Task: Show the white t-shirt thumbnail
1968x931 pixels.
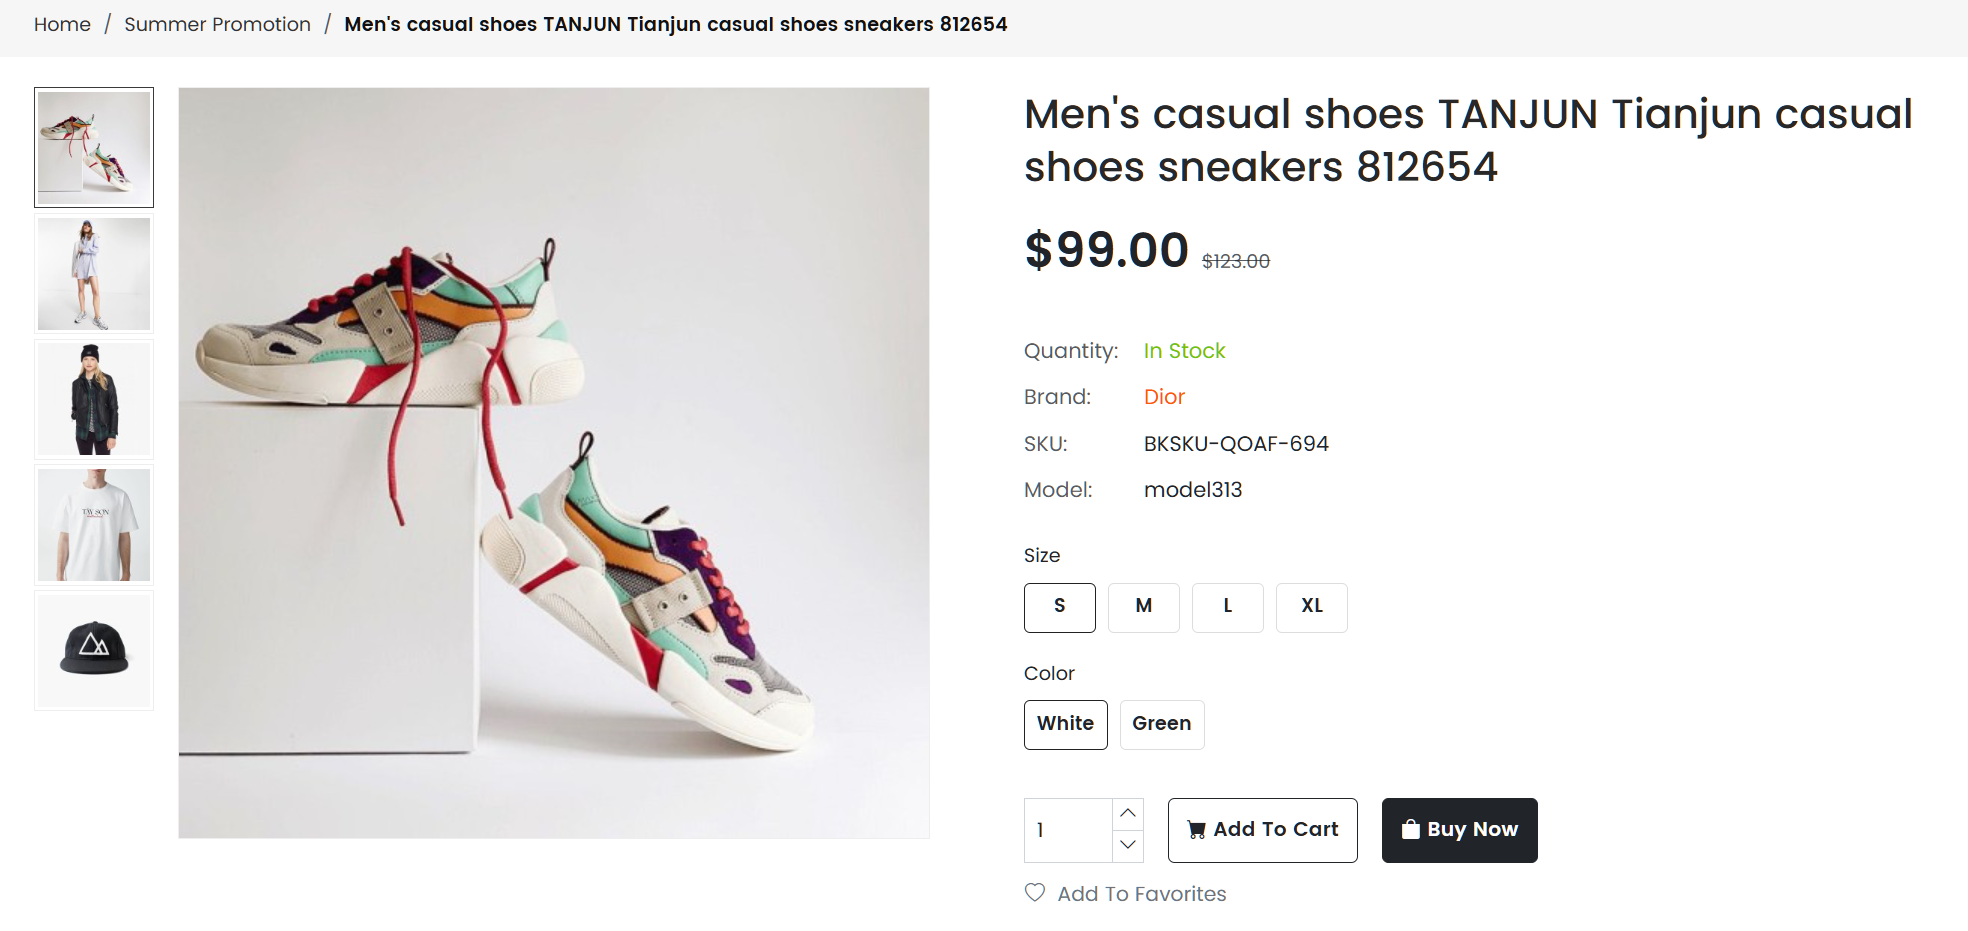Action: tap(94, 525)
